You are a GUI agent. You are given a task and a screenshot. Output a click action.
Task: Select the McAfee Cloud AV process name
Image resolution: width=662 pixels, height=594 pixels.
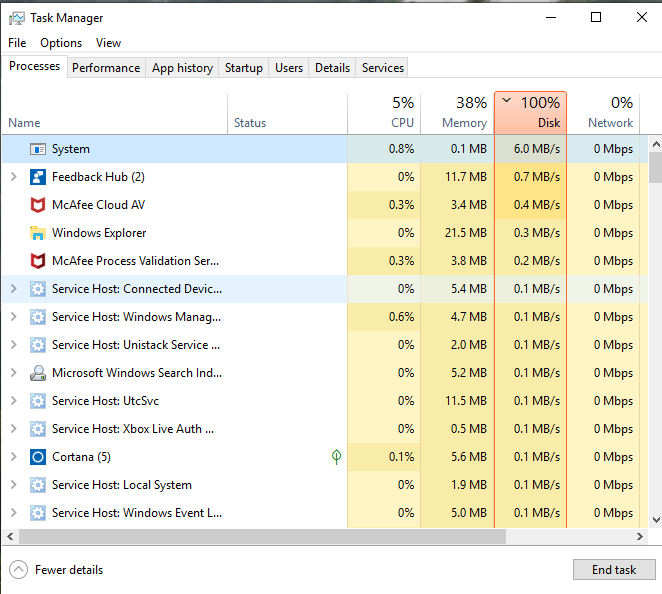pos(98,205)
